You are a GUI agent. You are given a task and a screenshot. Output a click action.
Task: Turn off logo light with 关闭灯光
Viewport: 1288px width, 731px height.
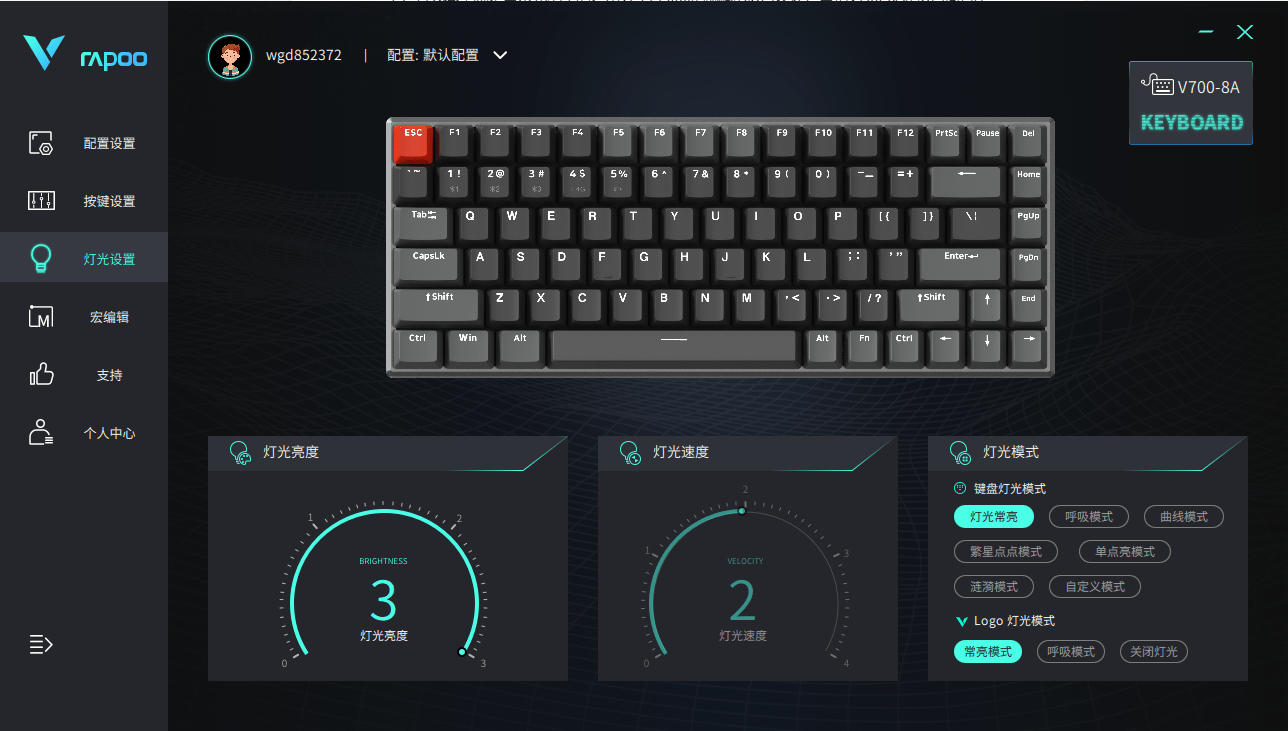coord(1154,652)
